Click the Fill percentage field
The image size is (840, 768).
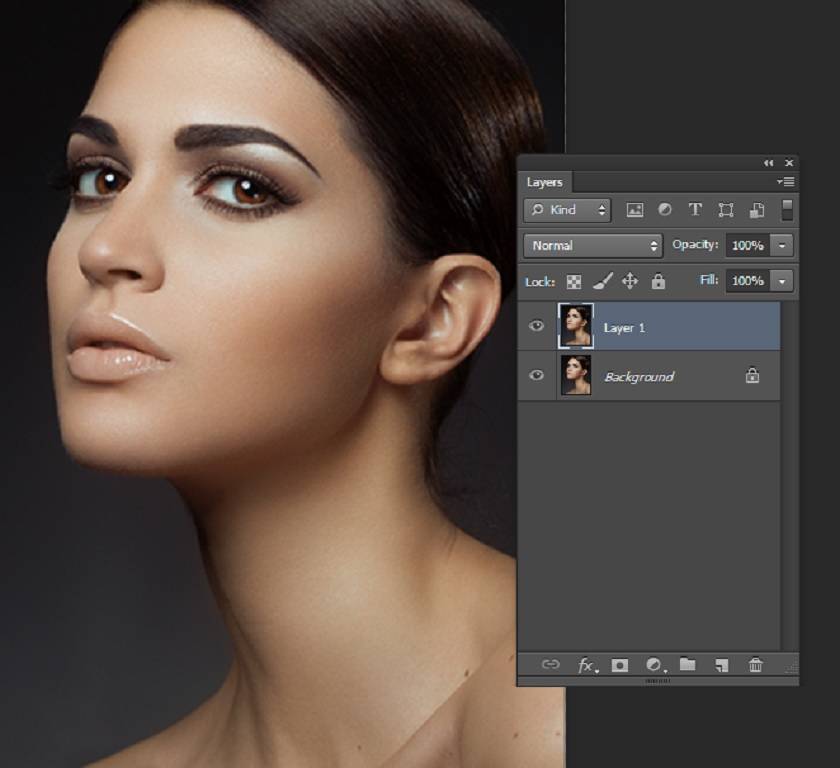tap(746, 281)
